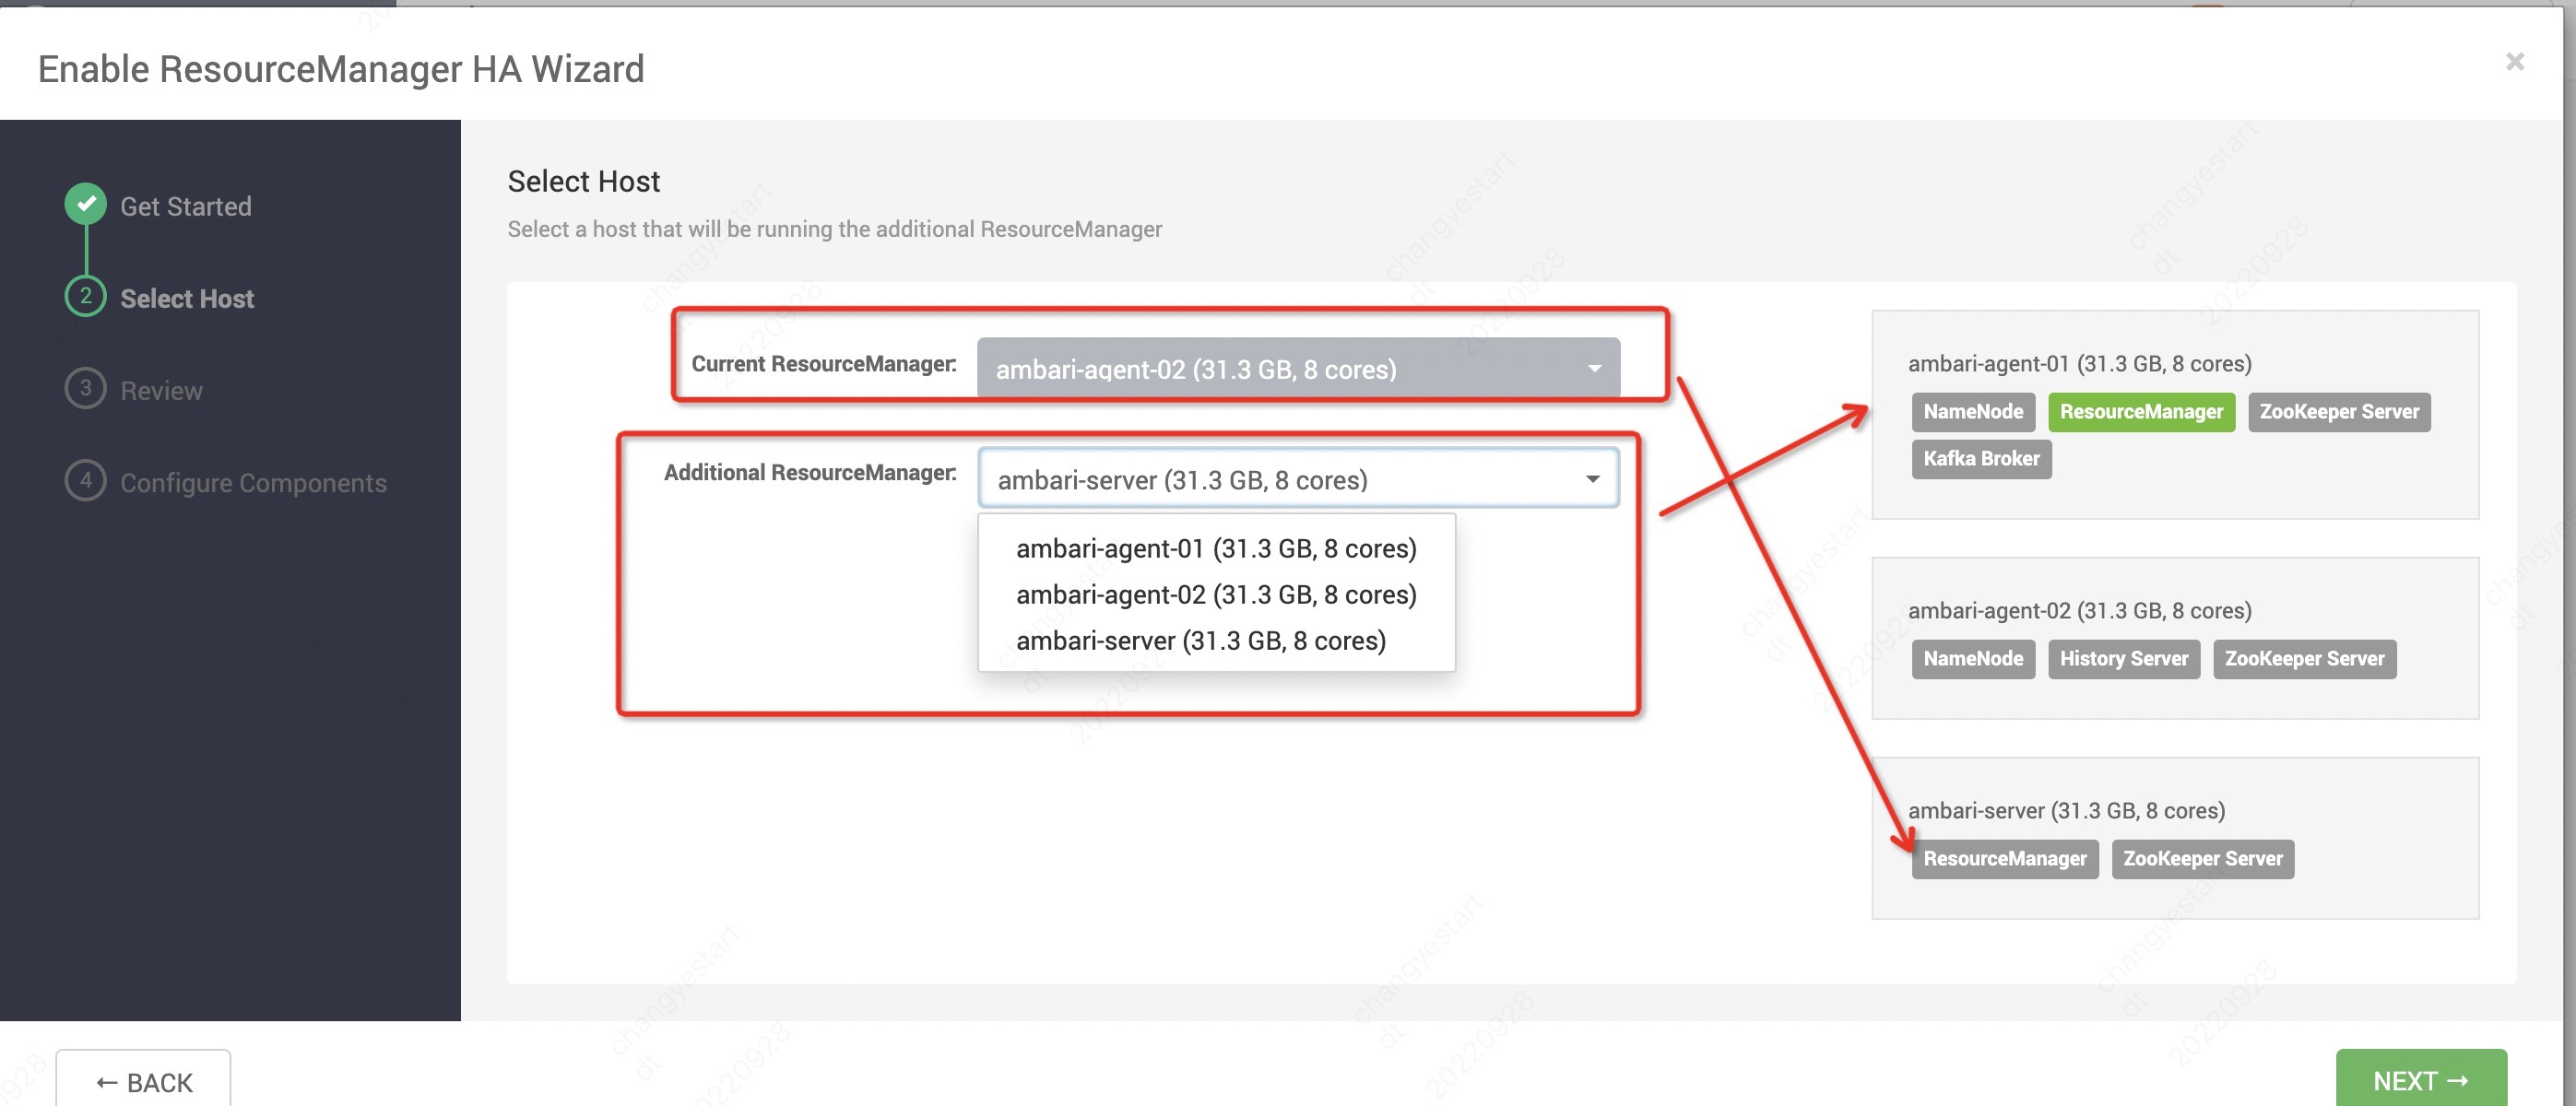Click the green Get Started checkmark icon
2576x1106 pixels.
click(x=86, y=204)
